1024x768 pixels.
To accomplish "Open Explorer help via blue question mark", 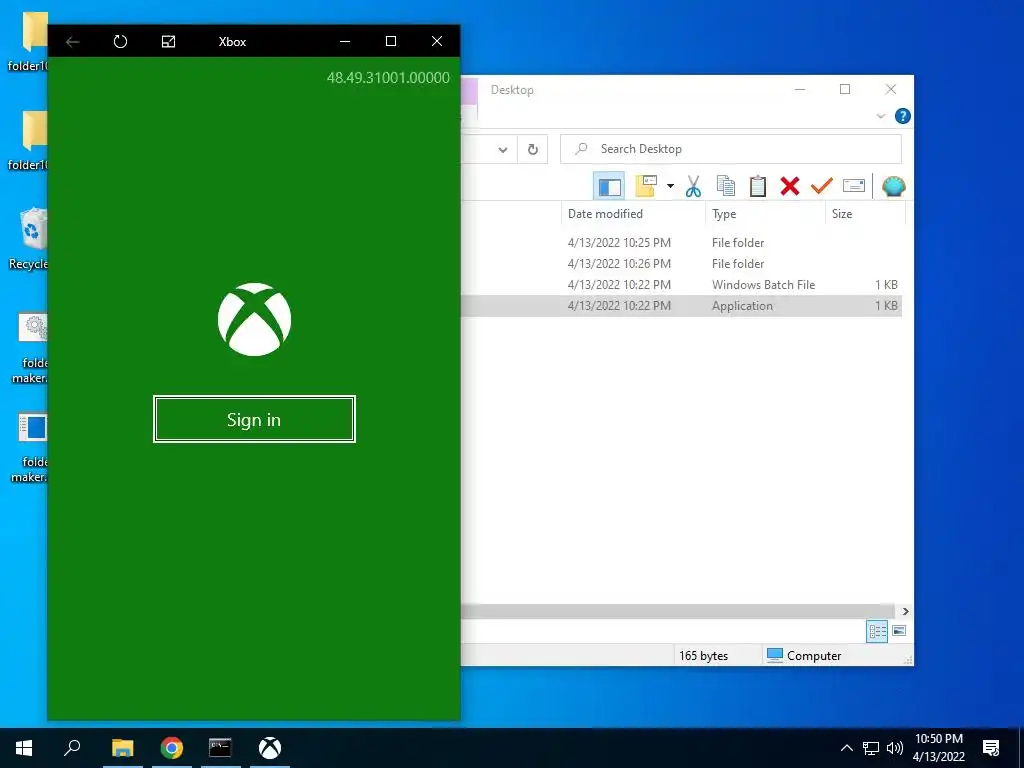I will (903, 116).
